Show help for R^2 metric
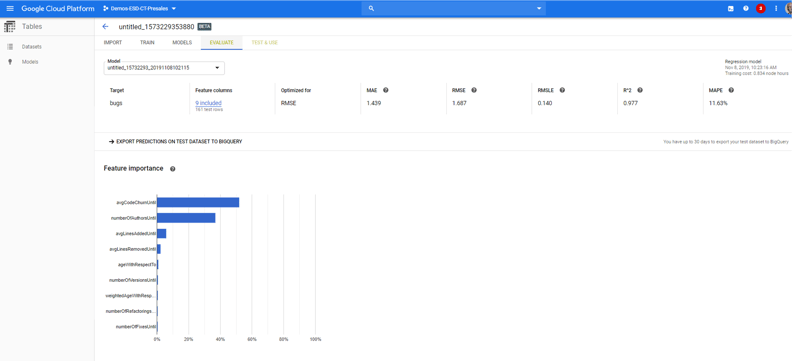The width and height of the screenshot is (792, 361). (x=640, y=90)
